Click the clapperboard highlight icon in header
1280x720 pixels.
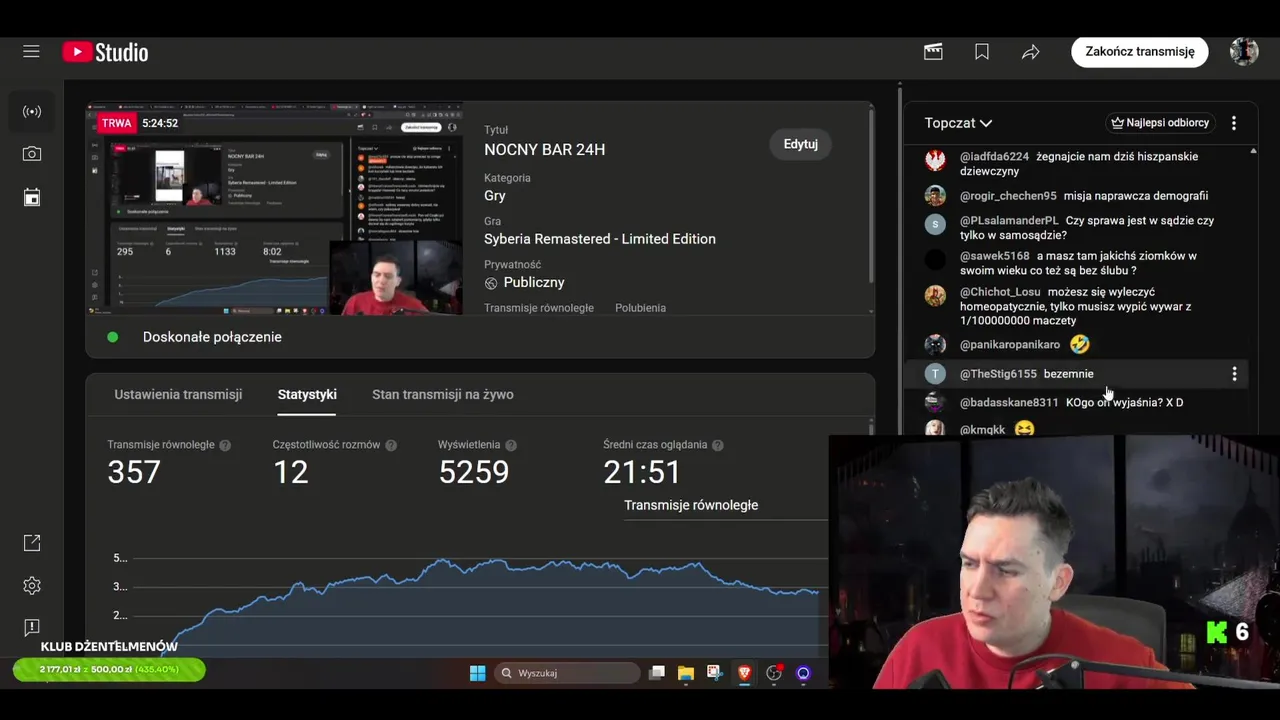(x=933, y=51)
